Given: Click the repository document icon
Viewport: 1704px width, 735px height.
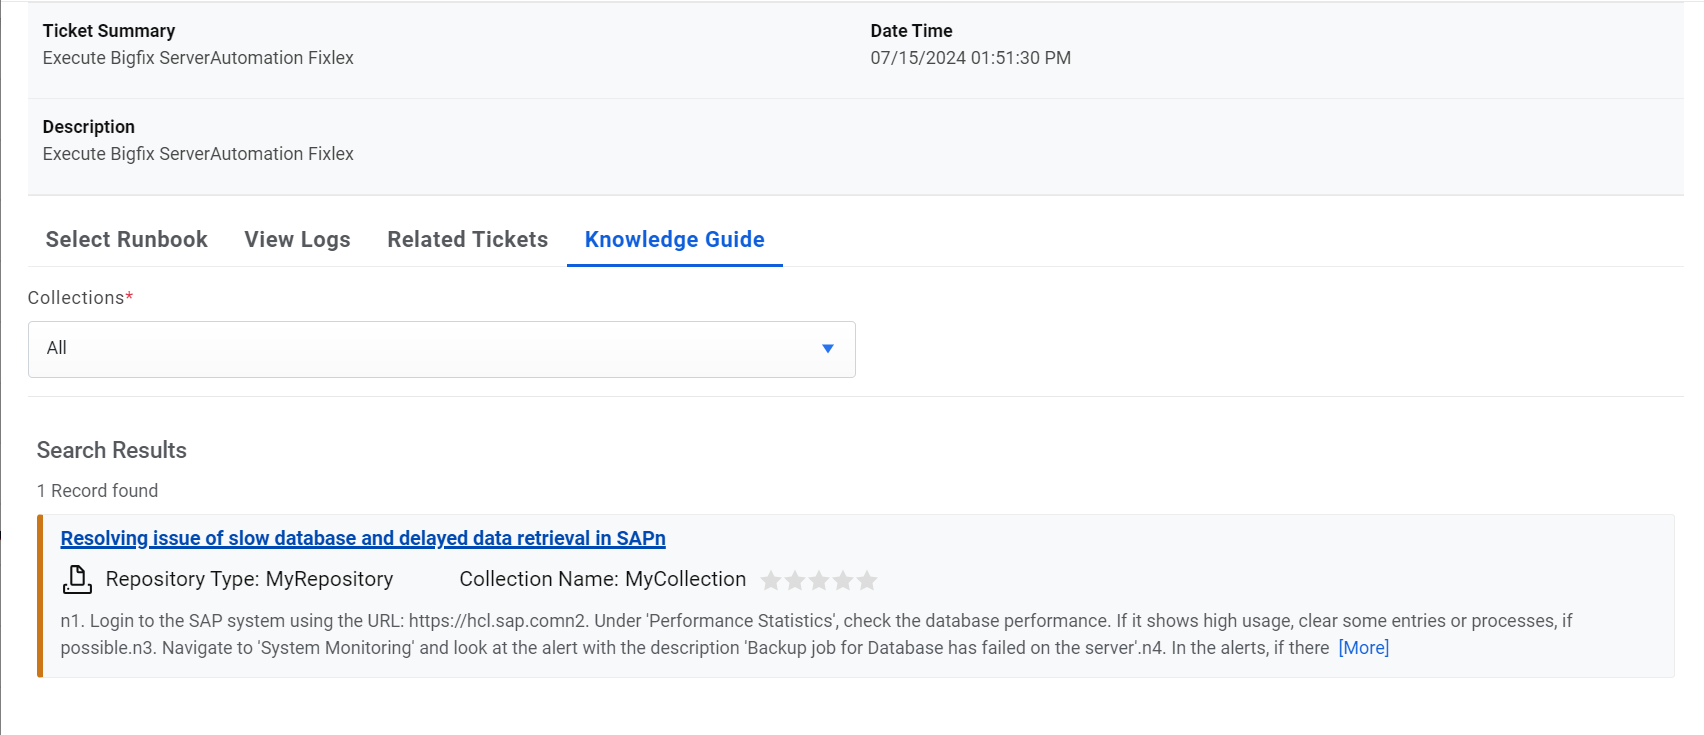Looking at the screenshot, I should click(77, 579).
